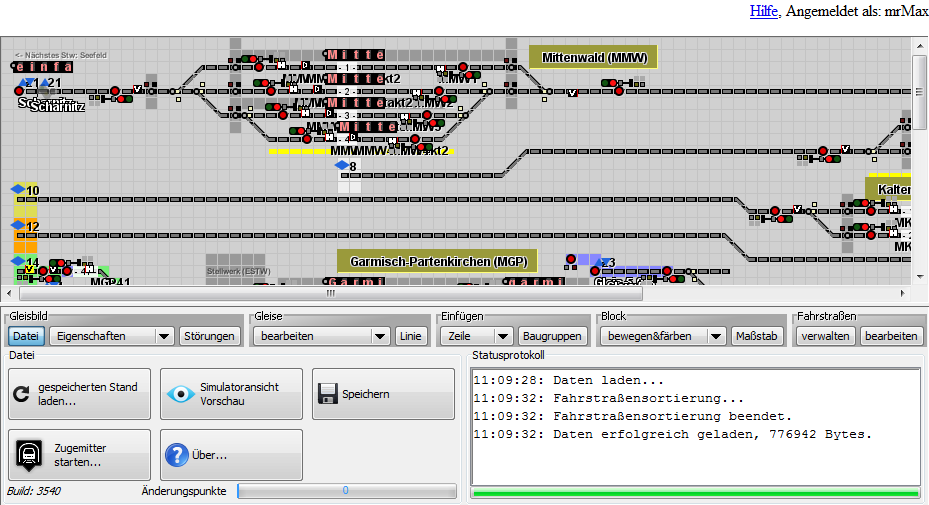Click the orange diamond marker labeled 12
This screenshot has width=929, height=505.
click(17, 226)
